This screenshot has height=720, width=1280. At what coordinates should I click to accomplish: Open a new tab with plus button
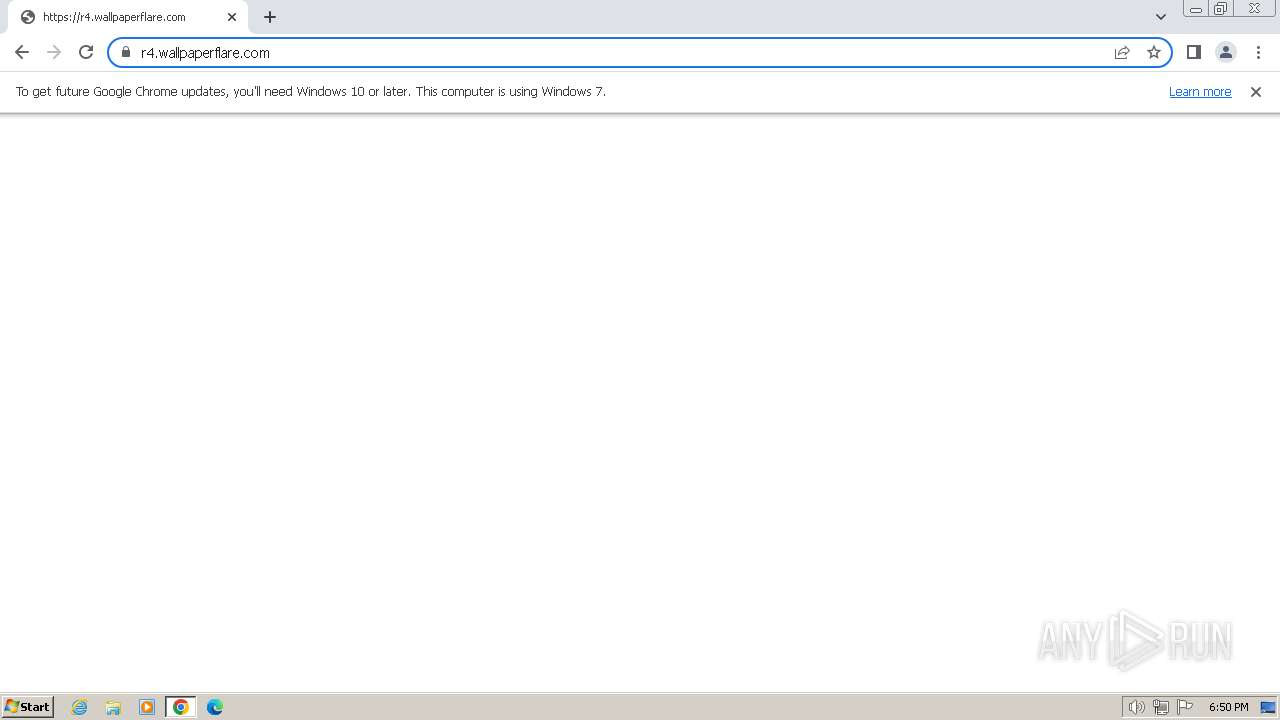point(270,17)
